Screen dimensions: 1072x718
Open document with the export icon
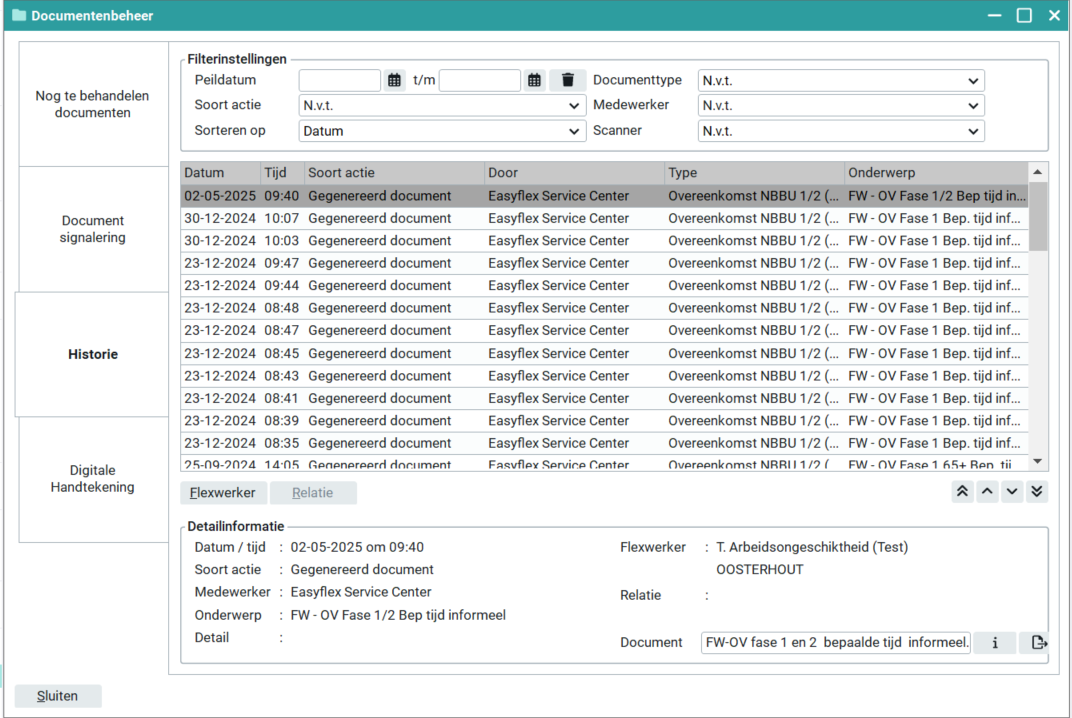(1038, 643)
